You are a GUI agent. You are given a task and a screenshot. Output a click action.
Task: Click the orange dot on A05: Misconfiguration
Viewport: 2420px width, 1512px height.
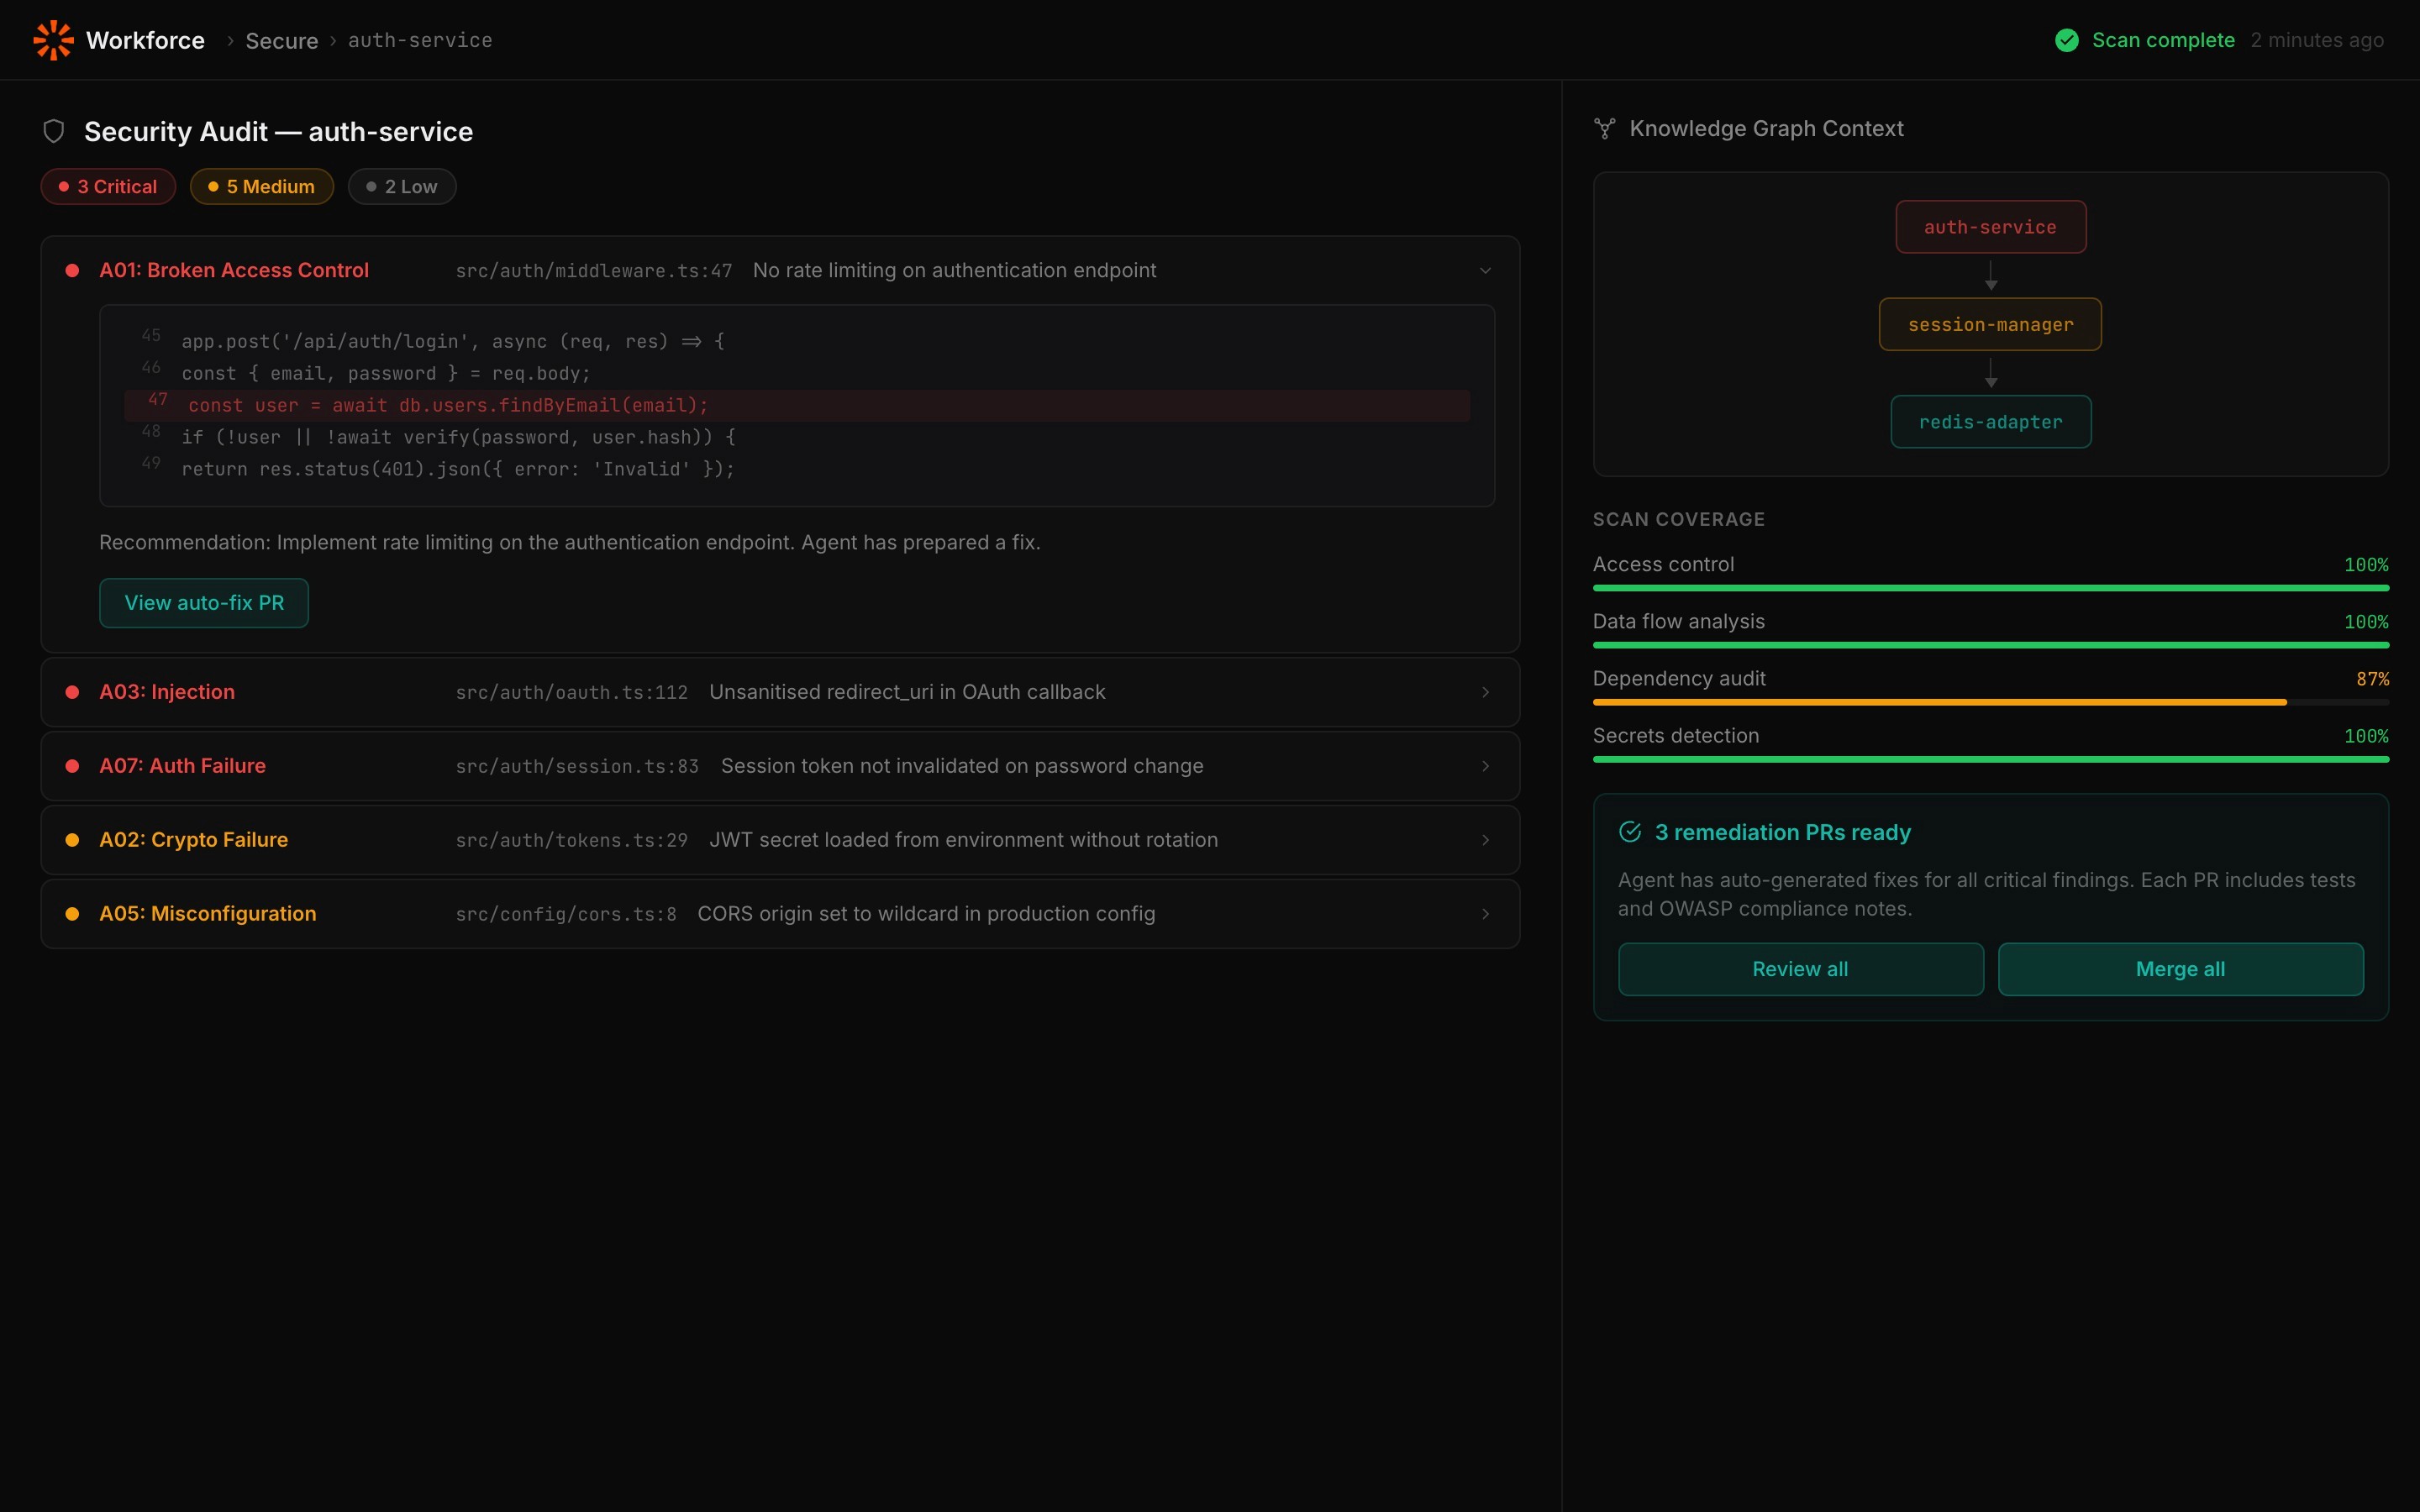(x=72, y=914)
